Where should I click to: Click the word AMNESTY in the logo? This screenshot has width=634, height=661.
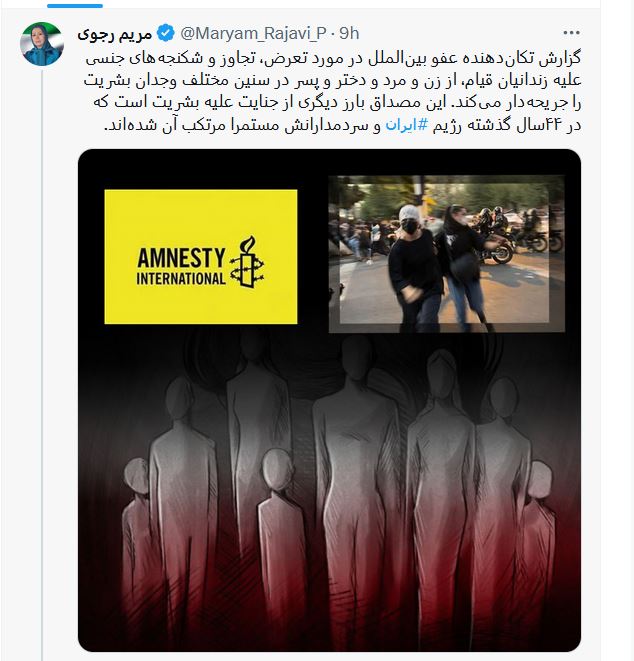click(x=181, y=258)
